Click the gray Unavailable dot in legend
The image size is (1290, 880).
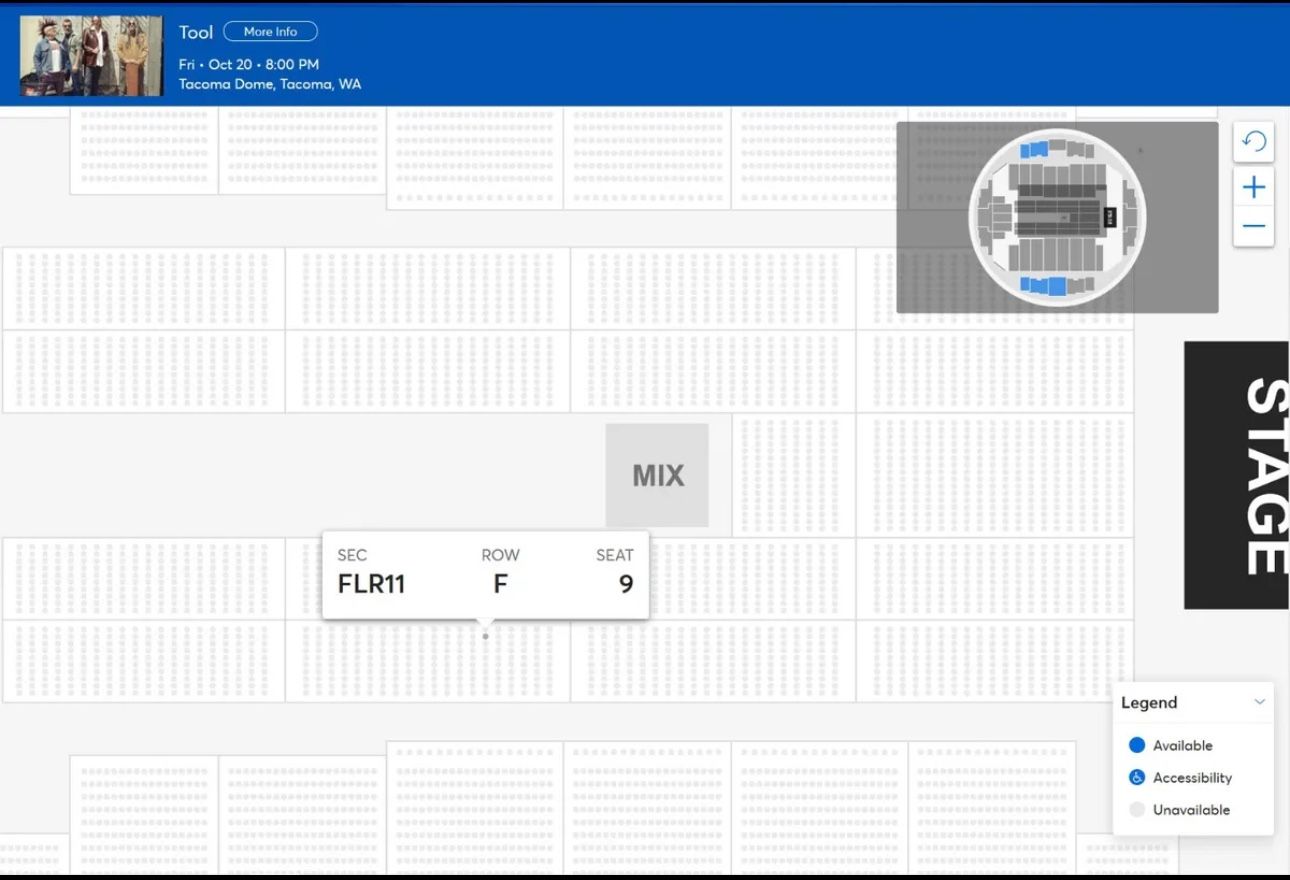(x=1136, y=810)
